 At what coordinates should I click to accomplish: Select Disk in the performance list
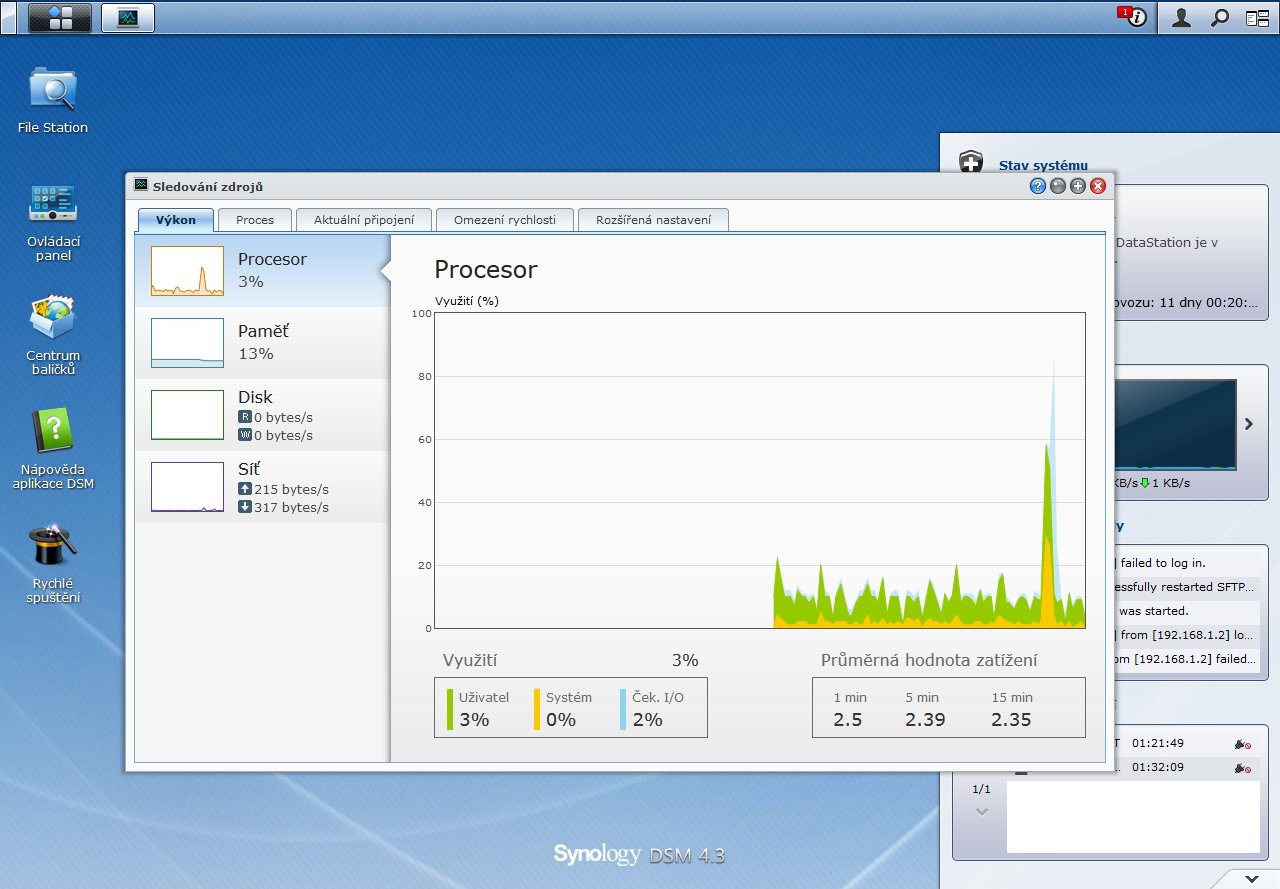point(262,414)
